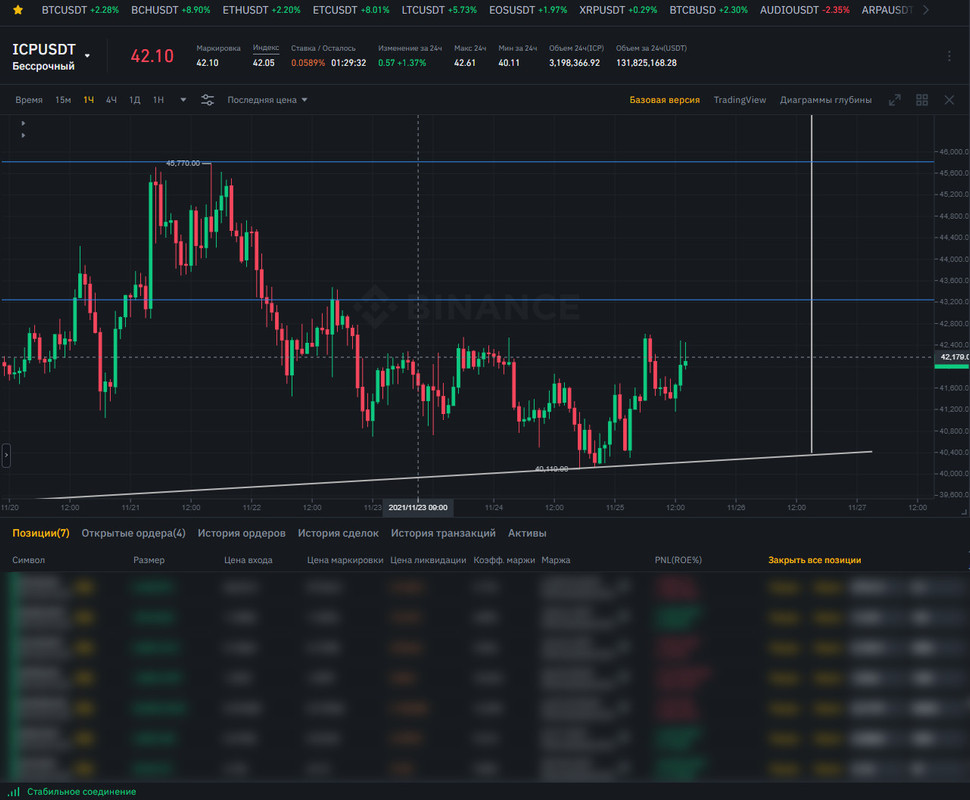970x800 pixels.
Task: Open the three-dot options menu
Action: (949, 56)
